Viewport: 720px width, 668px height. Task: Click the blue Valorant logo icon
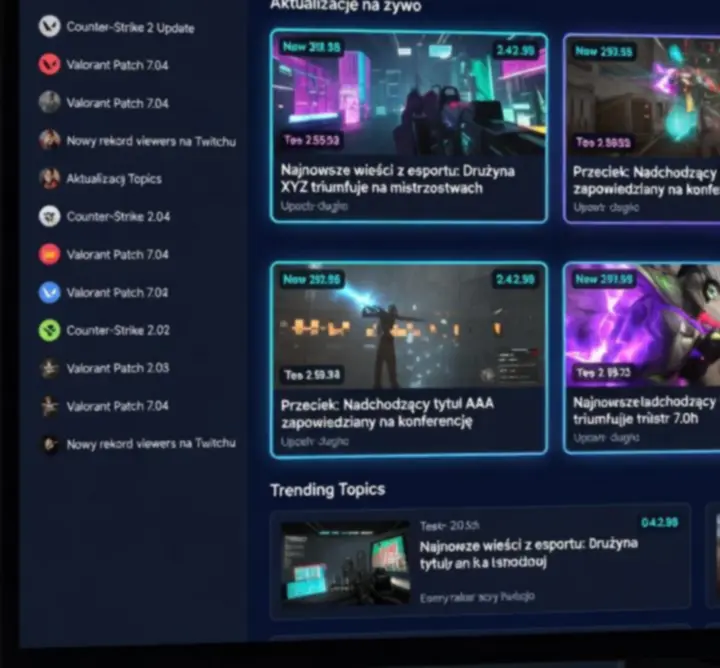[x=49, y=292]
